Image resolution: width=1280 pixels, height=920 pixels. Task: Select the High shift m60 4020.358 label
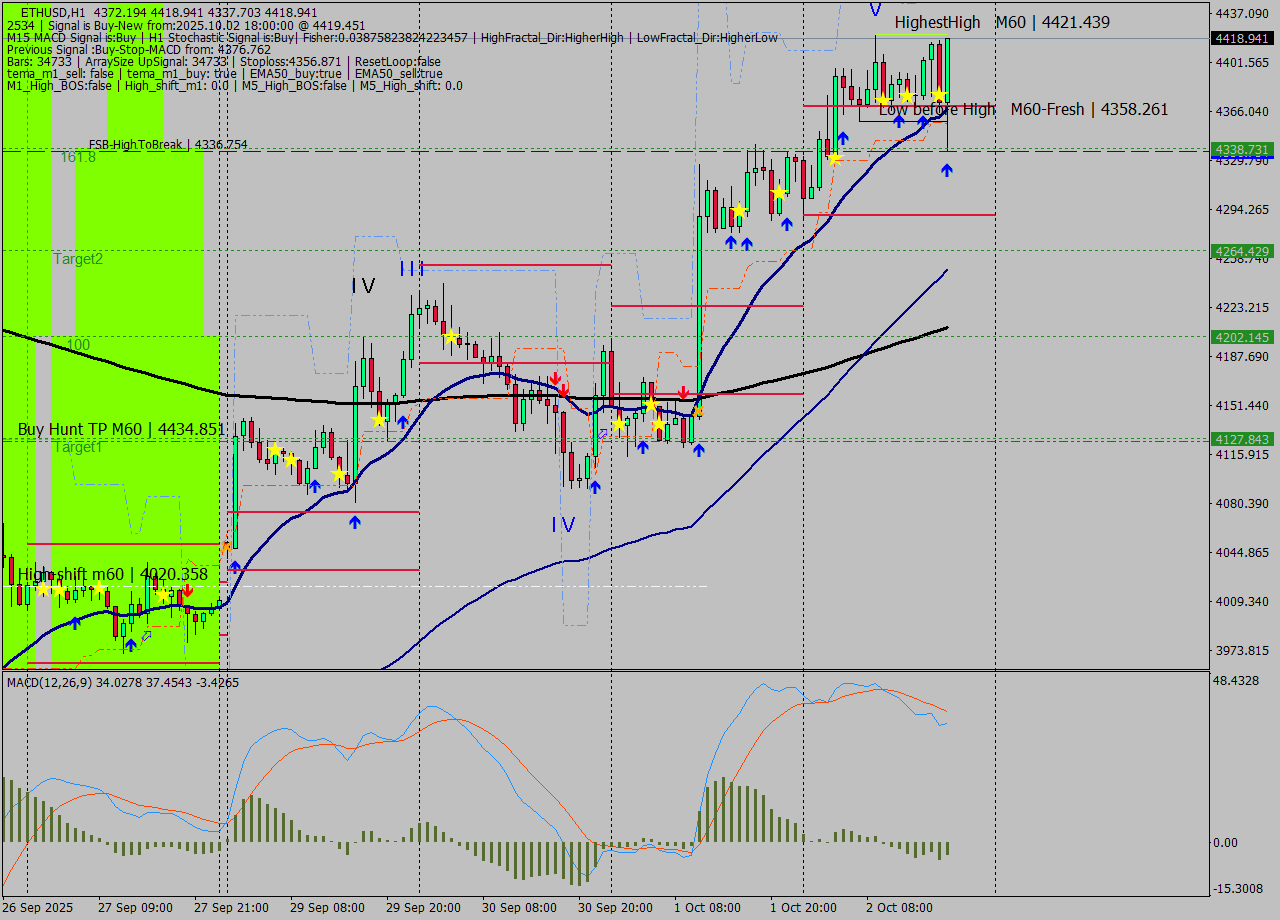[113, 574]
